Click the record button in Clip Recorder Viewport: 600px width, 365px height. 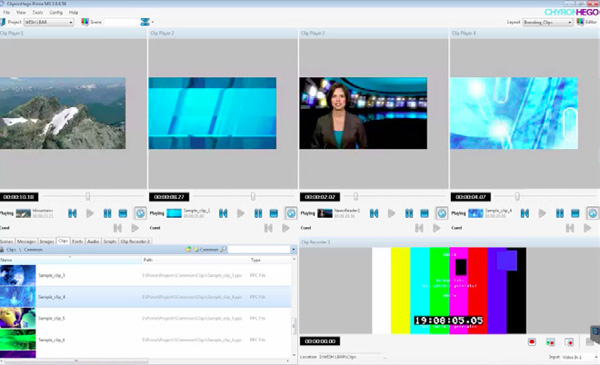532,342
